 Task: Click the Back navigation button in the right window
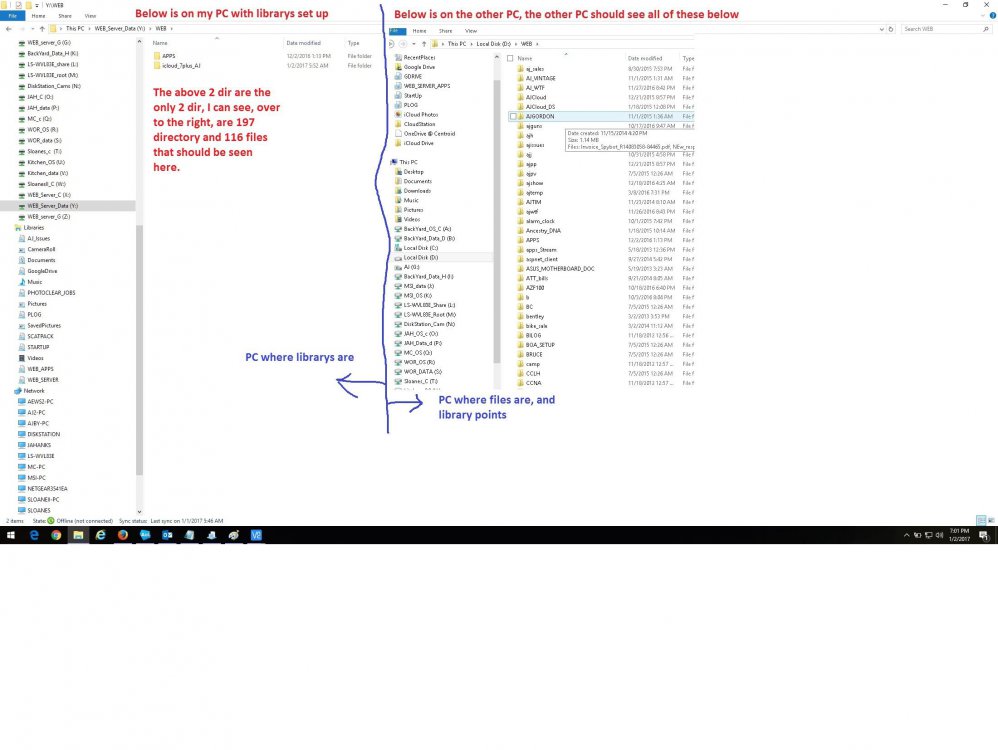(x=393, y=44)
